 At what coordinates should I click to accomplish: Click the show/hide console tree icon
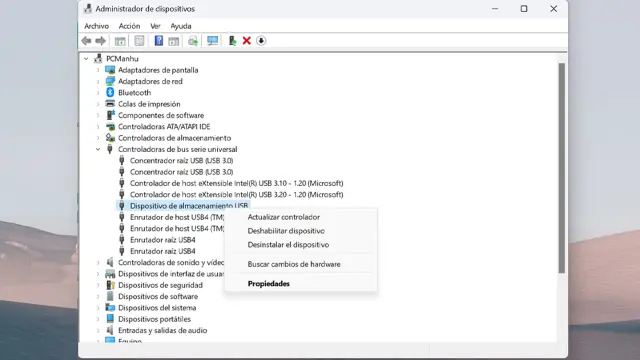120,41
